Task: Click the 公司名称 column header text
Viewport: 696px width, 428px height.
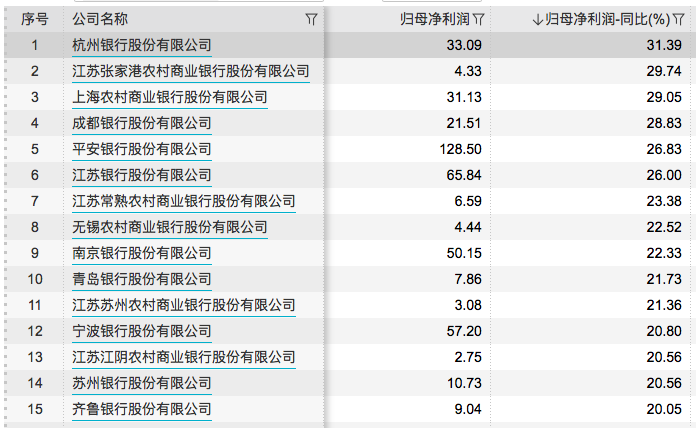Action: coord(100,19)
